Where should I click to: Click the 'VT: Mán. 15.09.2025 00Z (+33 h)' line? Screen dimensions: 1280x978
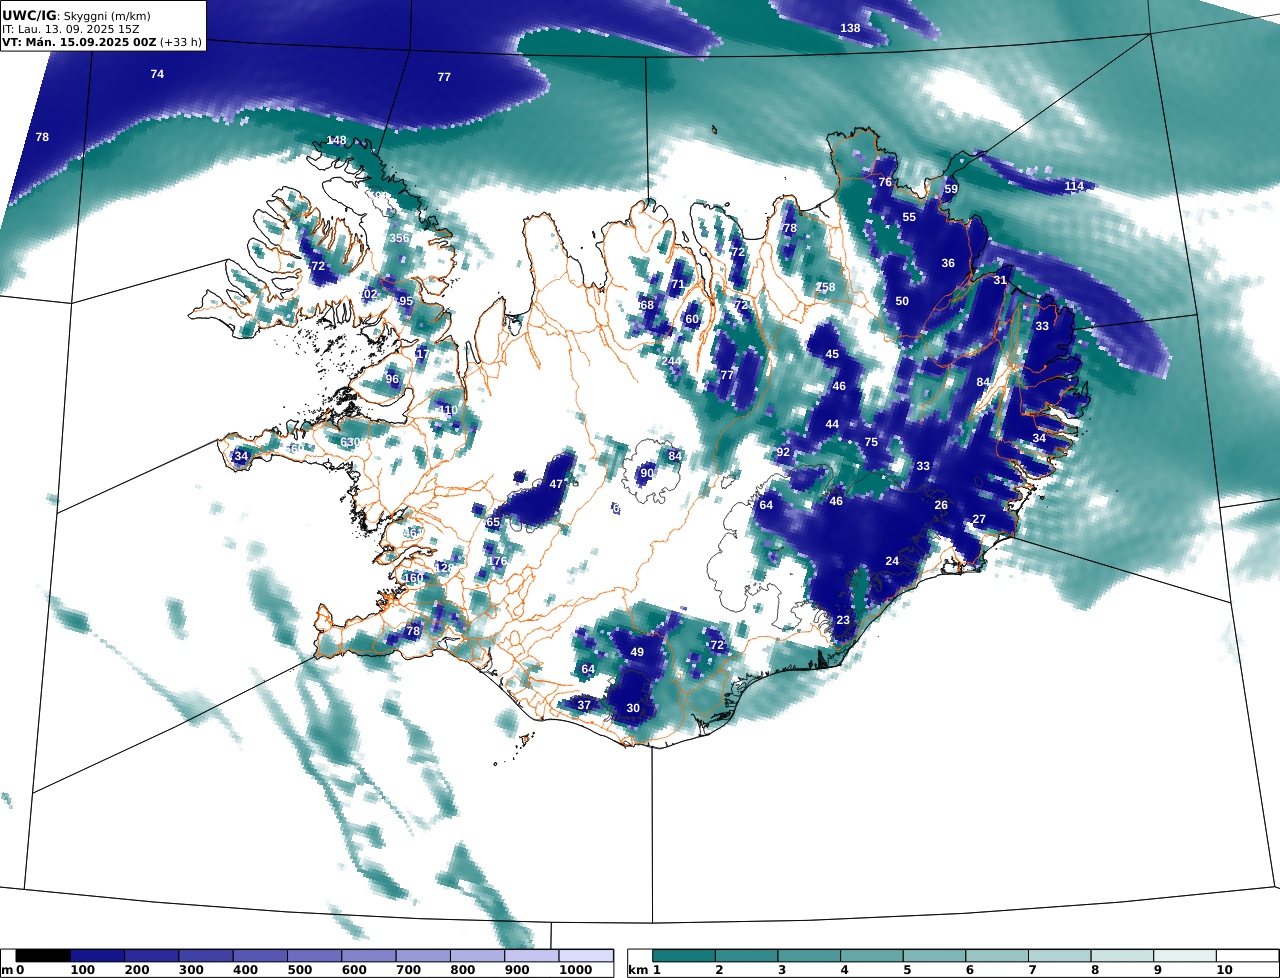(x=101, y=43)
